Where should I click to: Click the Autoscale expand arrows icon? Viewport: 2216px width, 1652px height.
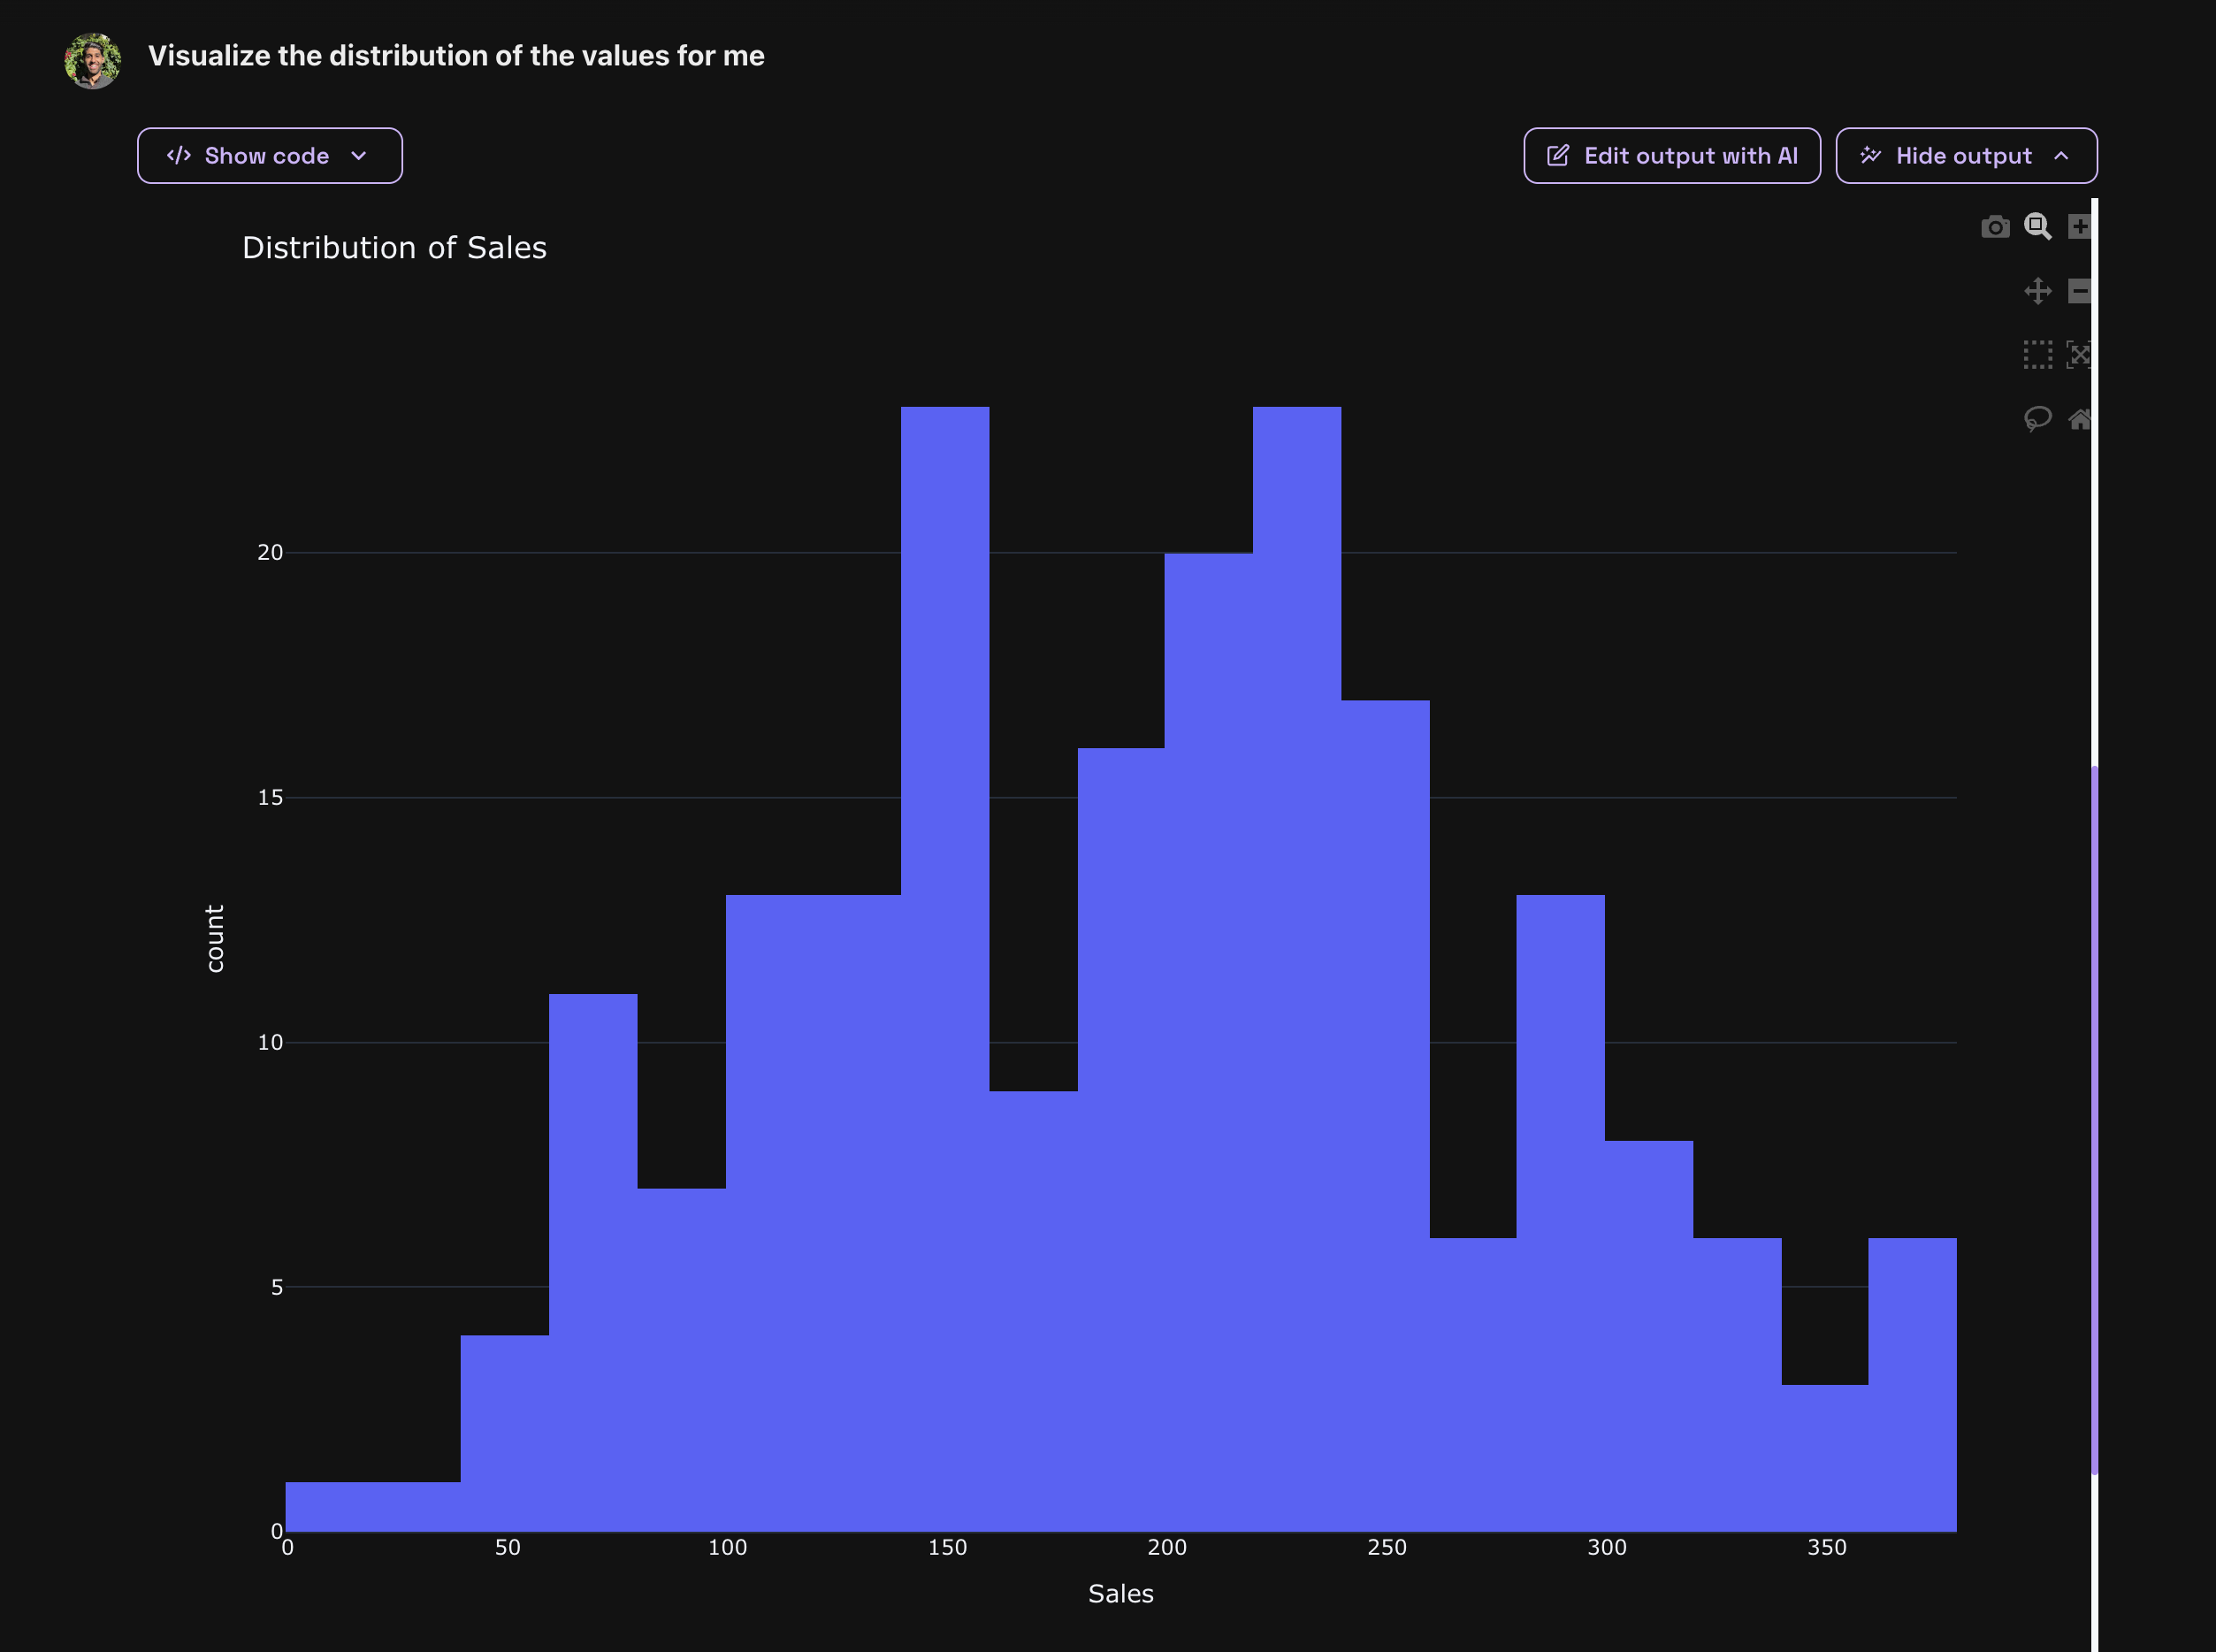(2079, 355)
